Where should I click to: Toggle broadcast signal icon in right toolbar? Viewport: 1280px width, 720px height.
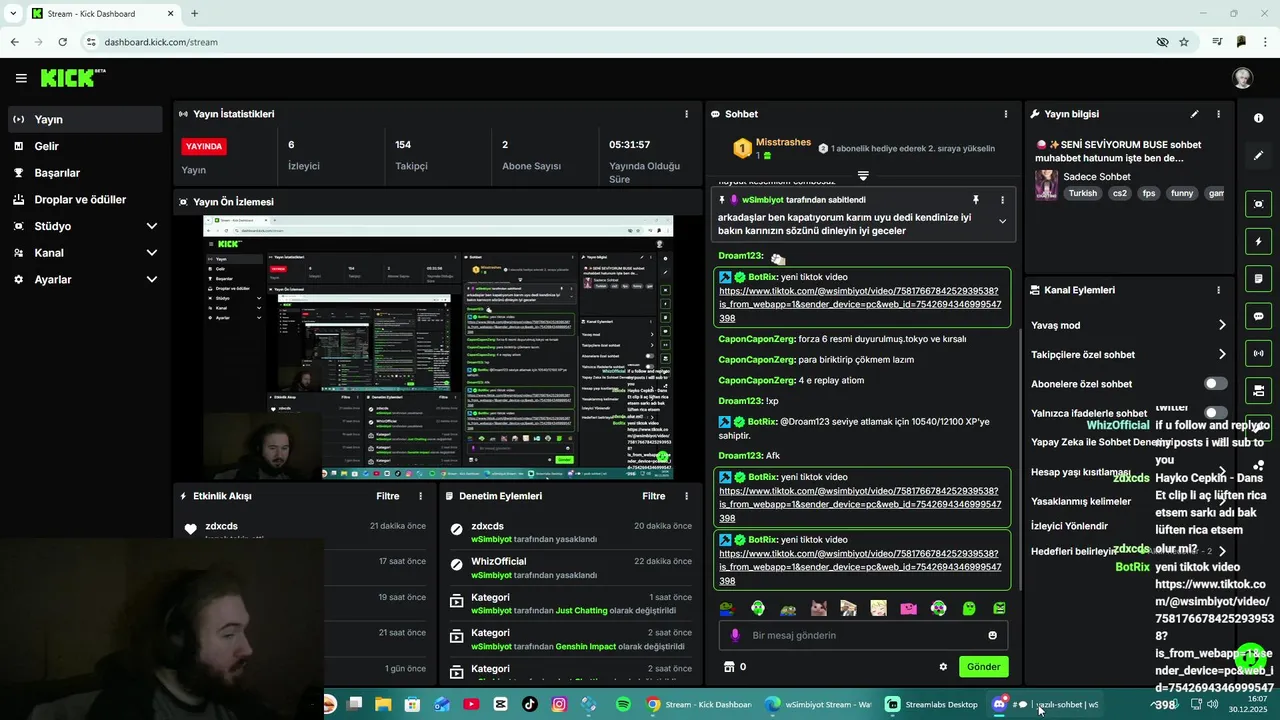pyautogui.click(x=1258, y=353)
